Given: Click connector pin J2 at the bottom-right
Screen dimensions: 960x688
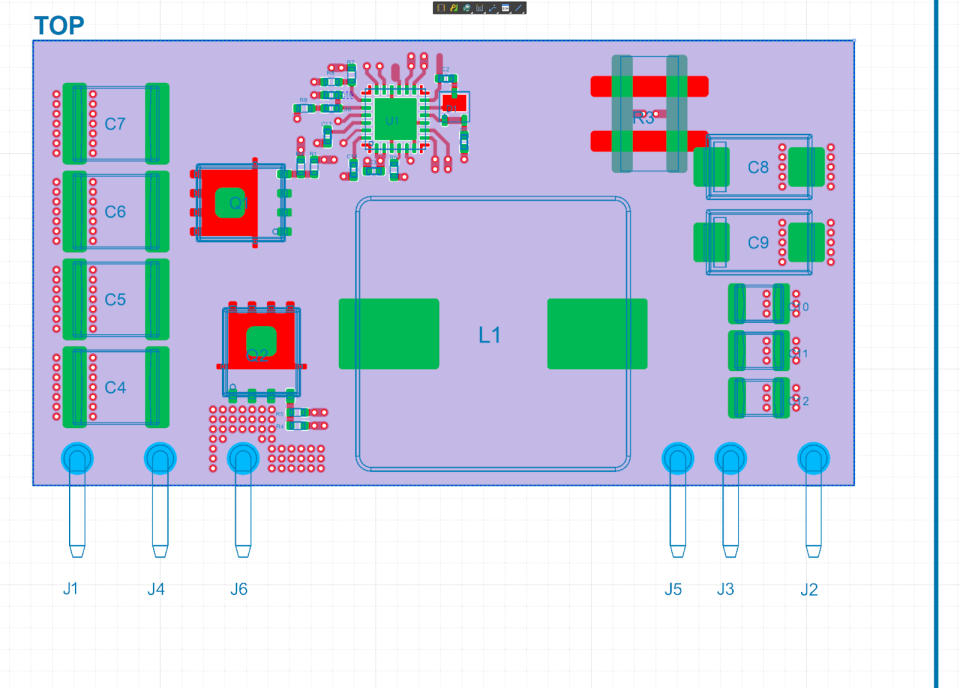Looking at the screenshot, I should tap(814, 459).
